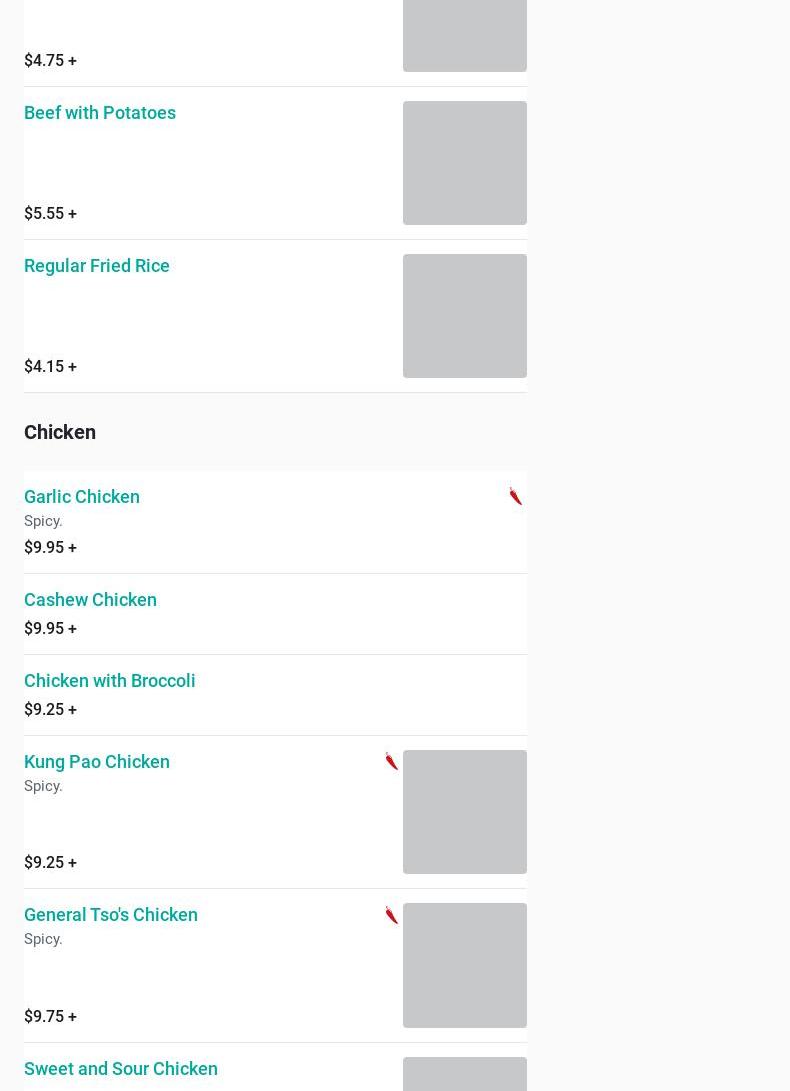Select Garlic Chicken from the Chicken section

pyautogui.click(x=81, y=497)
